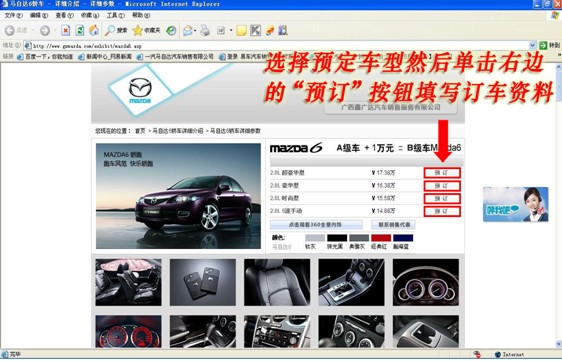Click the History globe icon
Viewport: 562px width, 361px height.
coord(171,30)
